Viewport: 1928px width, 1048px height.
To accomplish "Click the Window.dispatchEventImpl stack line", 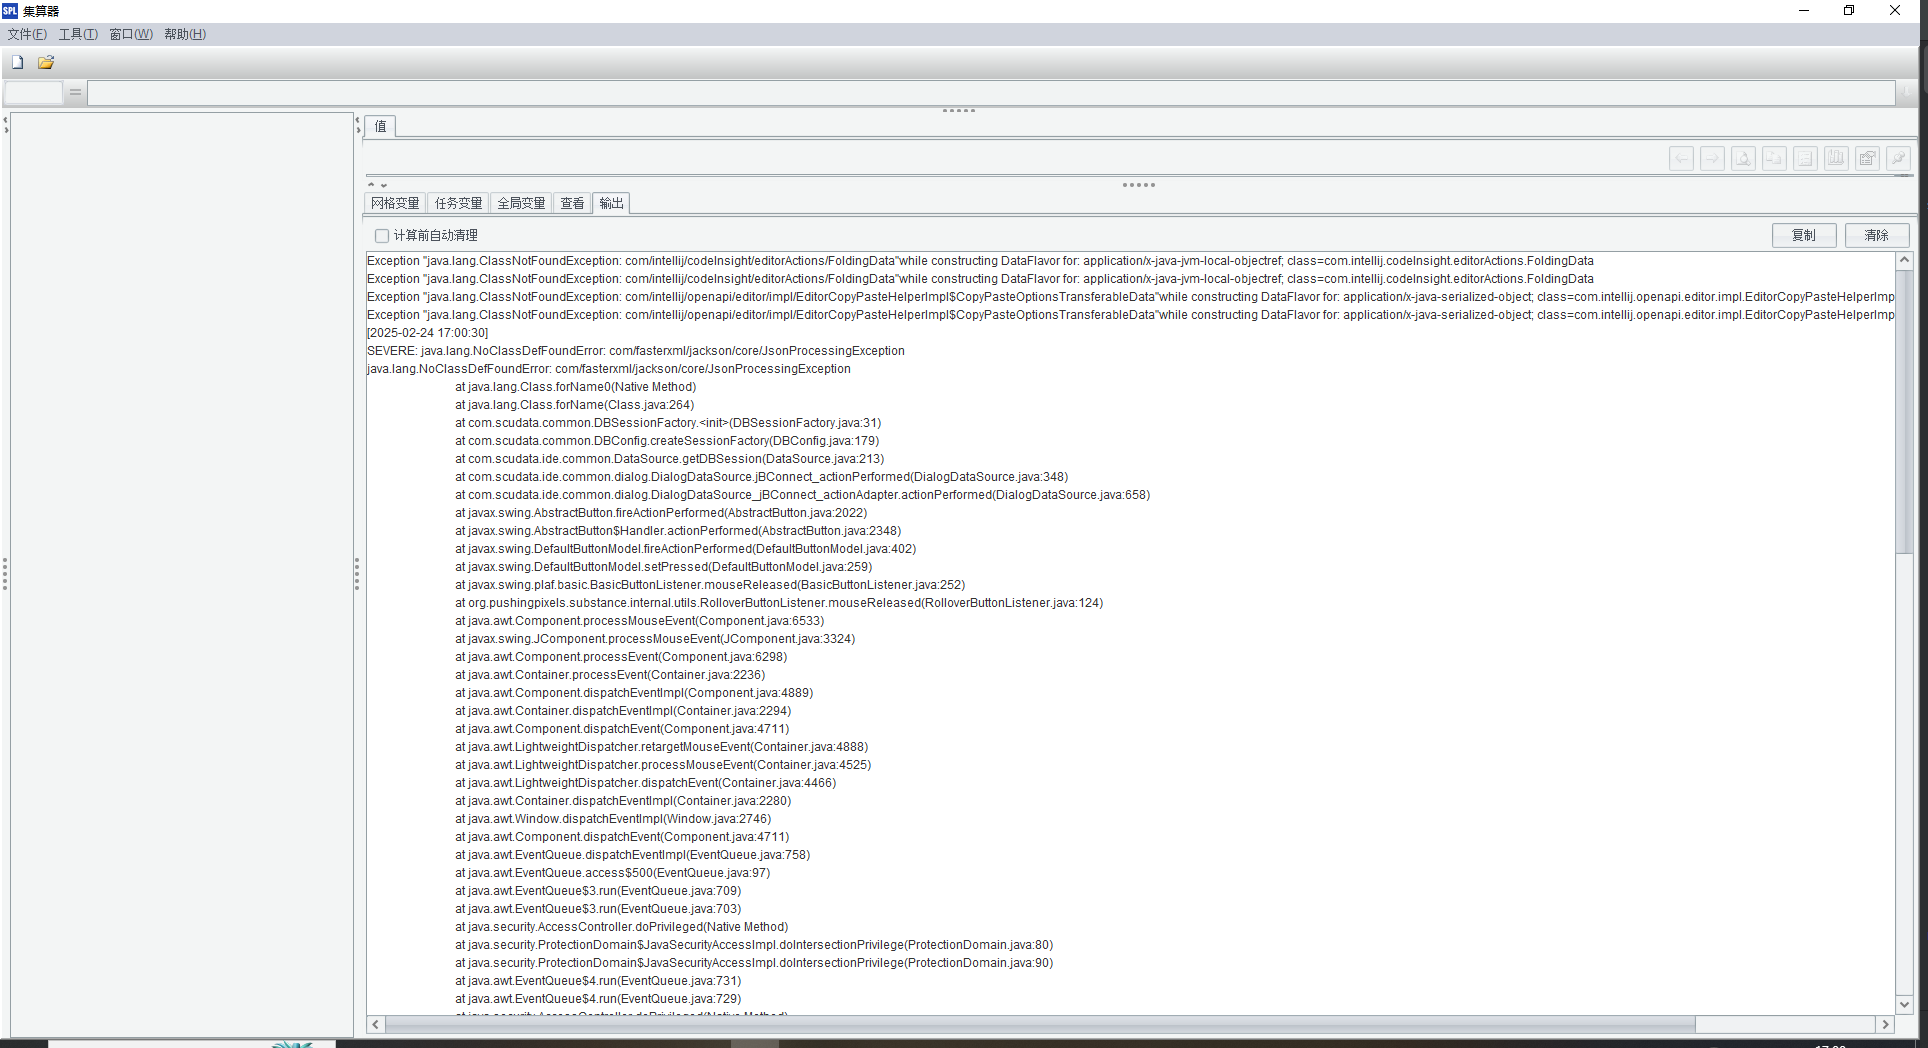I will click(x=613, y=819).
